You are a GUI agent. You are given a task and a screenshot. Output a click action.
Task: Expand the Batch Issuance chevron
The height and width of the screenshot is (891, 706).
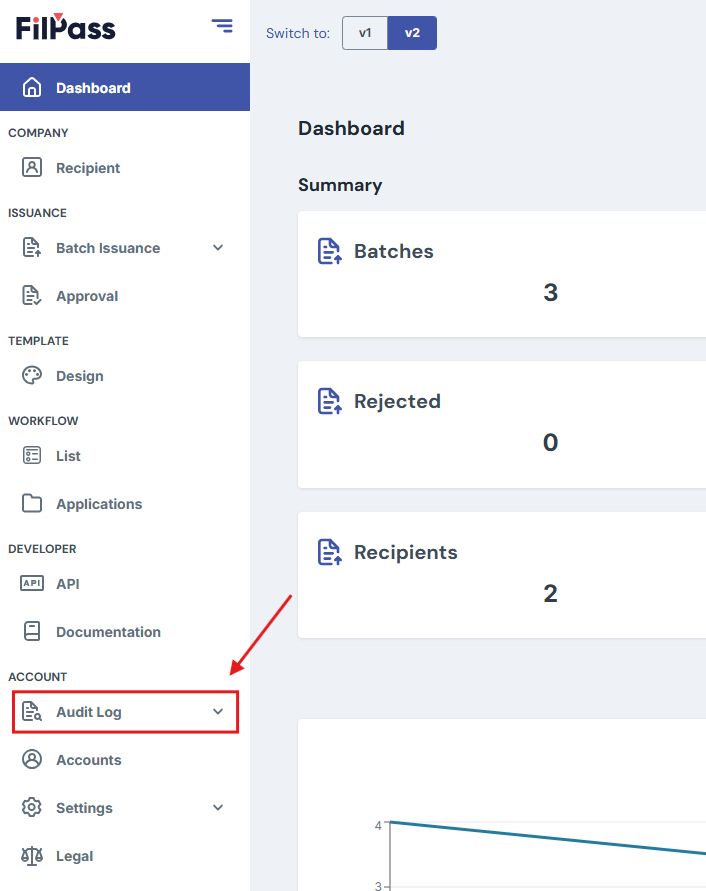(218, 248)
